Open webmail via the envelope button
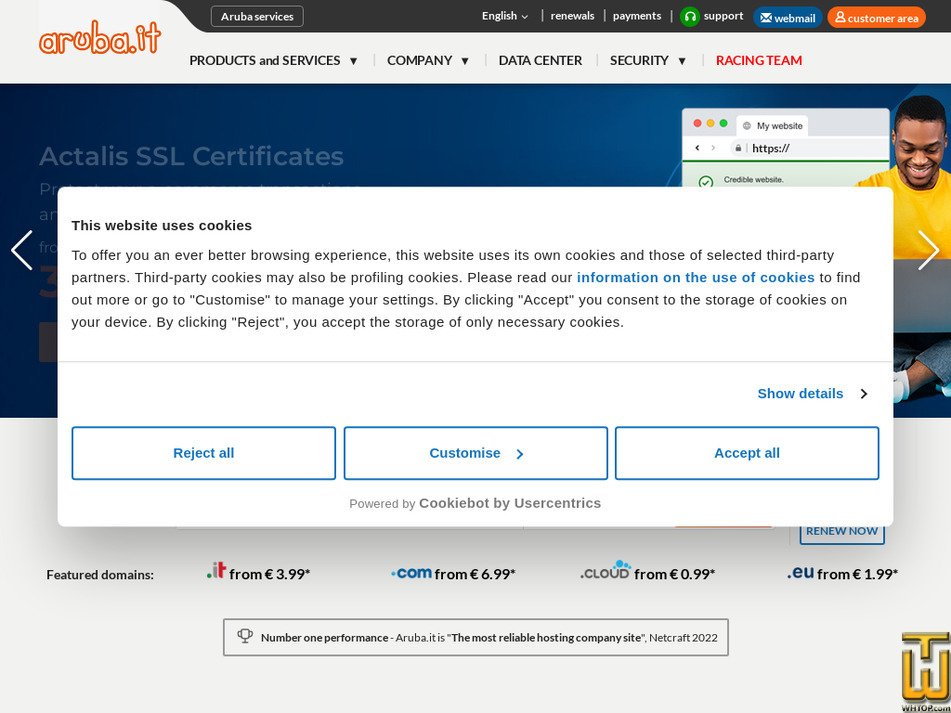The image size is (951, 713). (x=787, y=18)
